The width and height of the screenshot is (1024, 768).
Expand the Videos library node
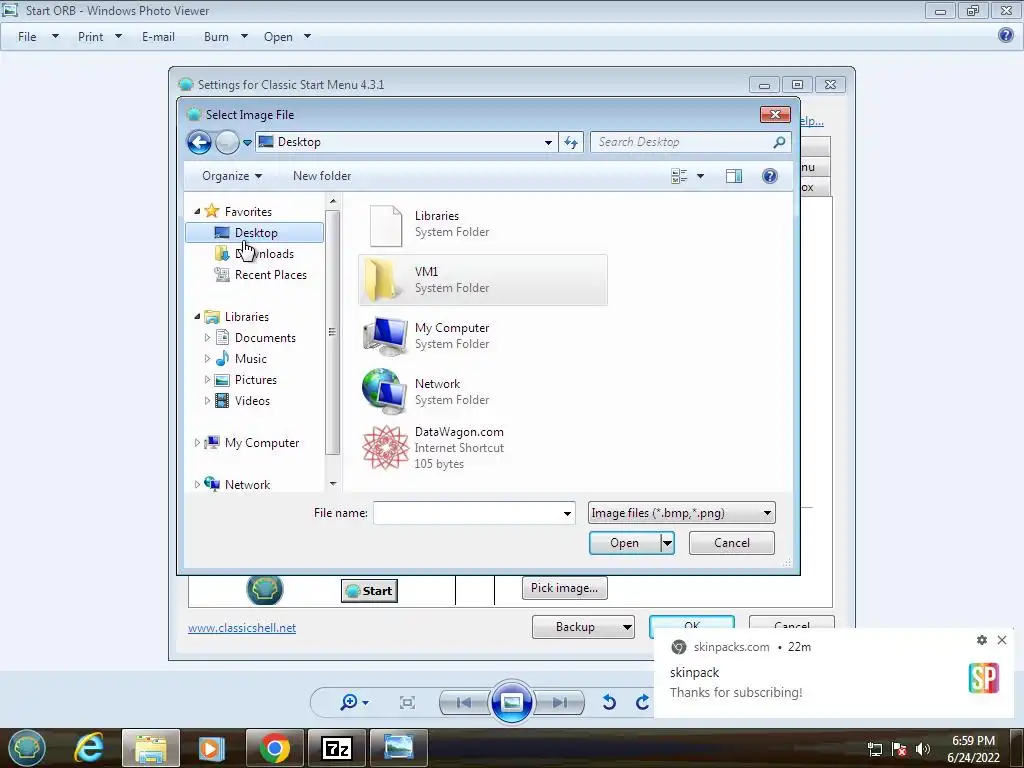coord(208,400)
